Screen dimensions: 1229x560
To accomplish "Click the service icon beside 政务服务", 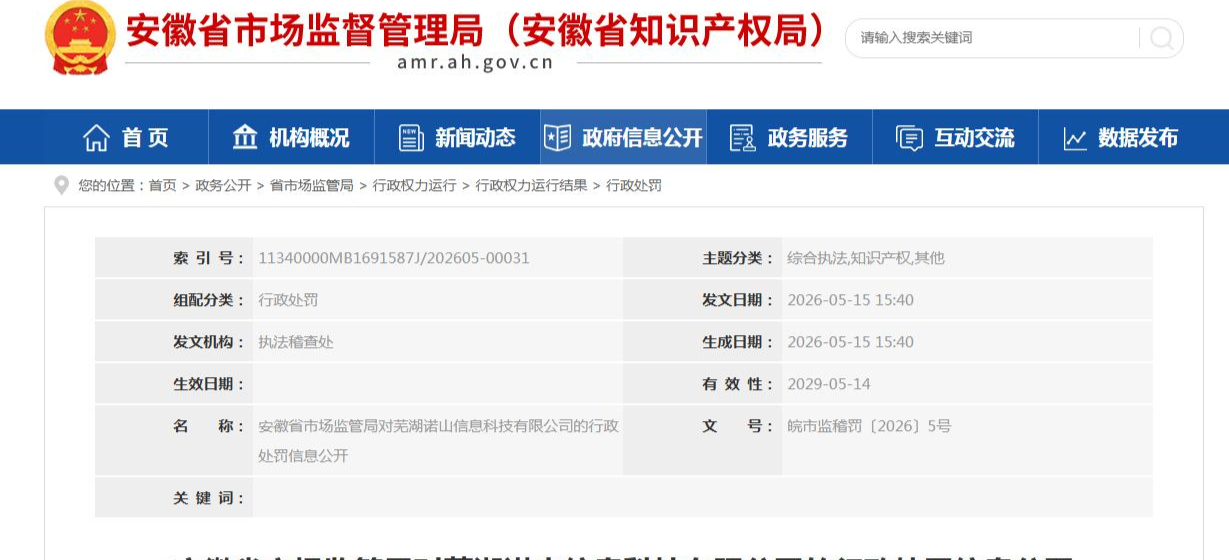I will (742, 138).
